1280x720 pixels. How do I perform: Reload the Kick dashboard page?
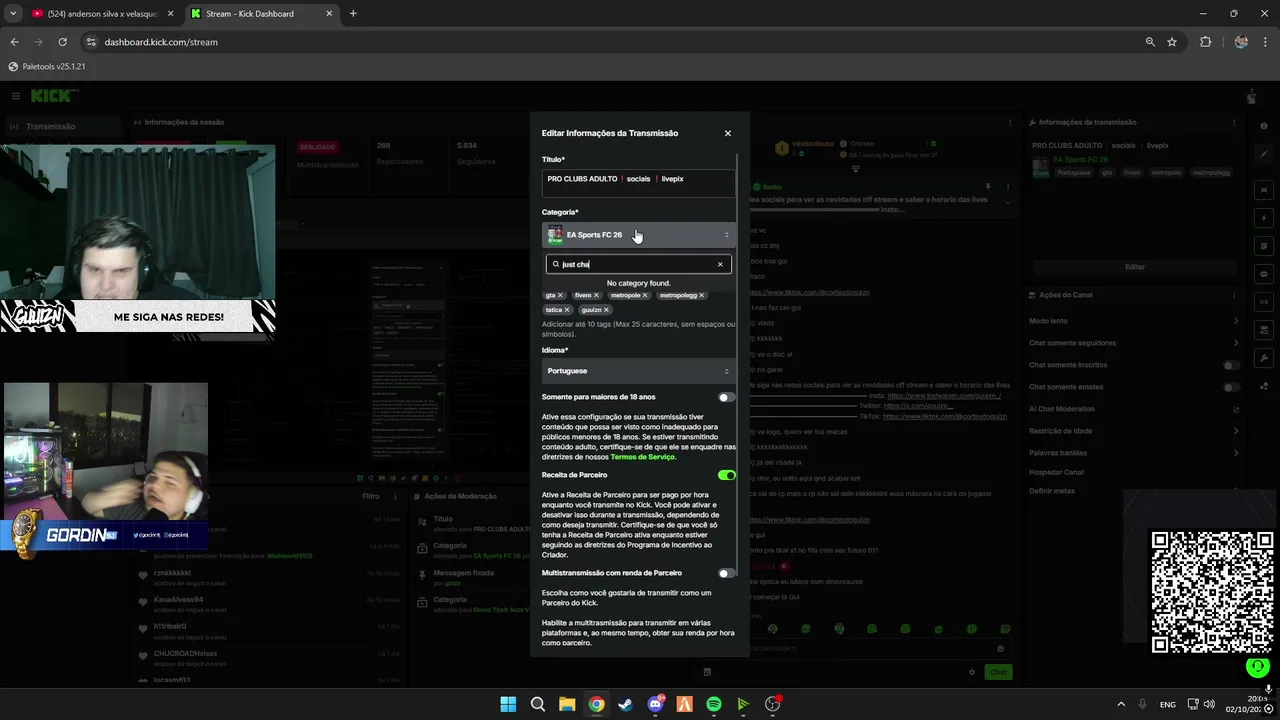(x=62, y=42)
